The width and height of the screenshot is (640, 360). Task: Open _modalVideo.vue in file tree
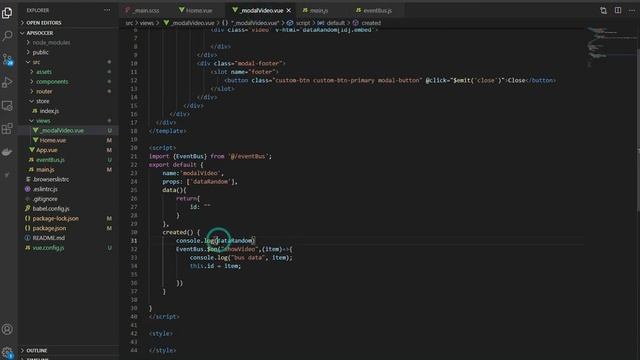coord(62,131)
